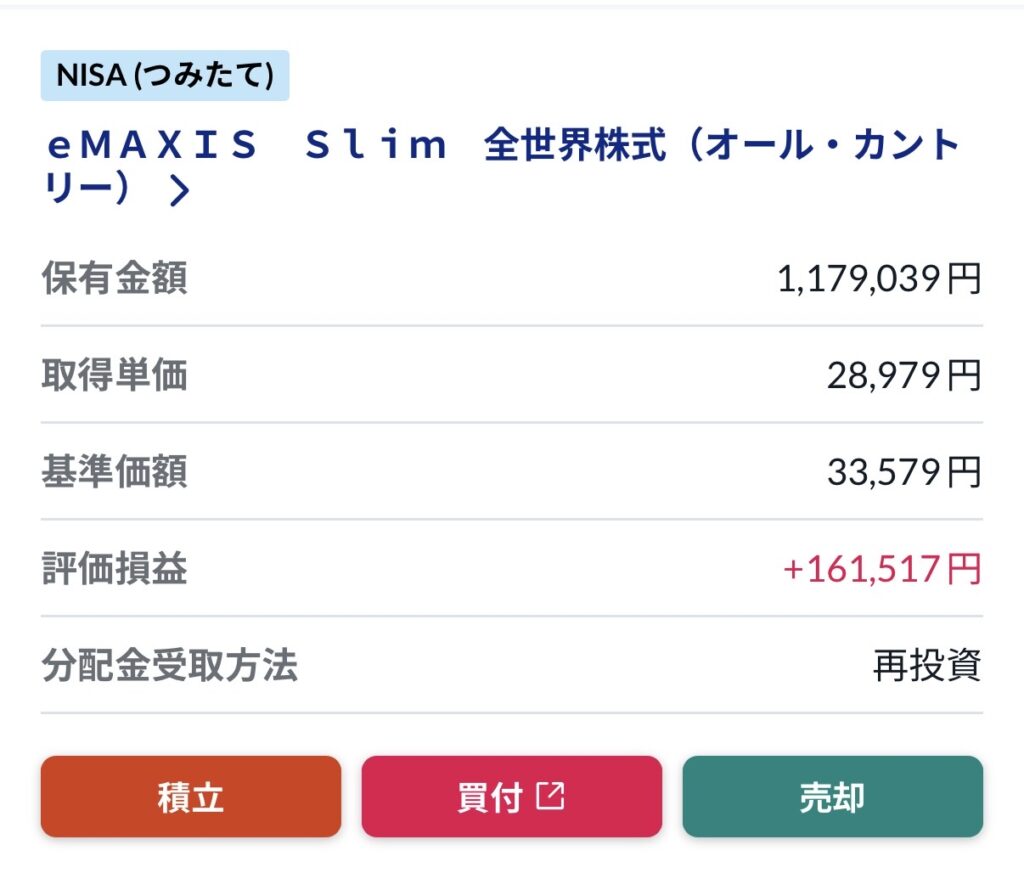1024x873 pixels.
Task: Open the external link icon on 買付
Action: [x=551, y=796]
